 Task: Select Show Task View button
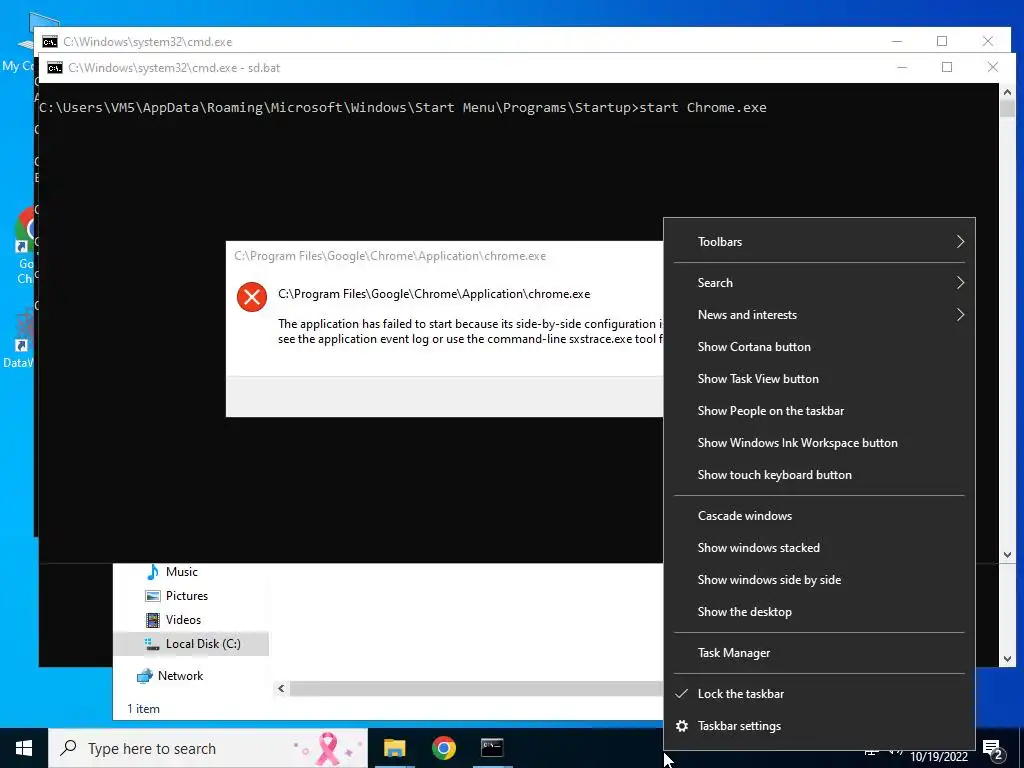click(819, 379)
